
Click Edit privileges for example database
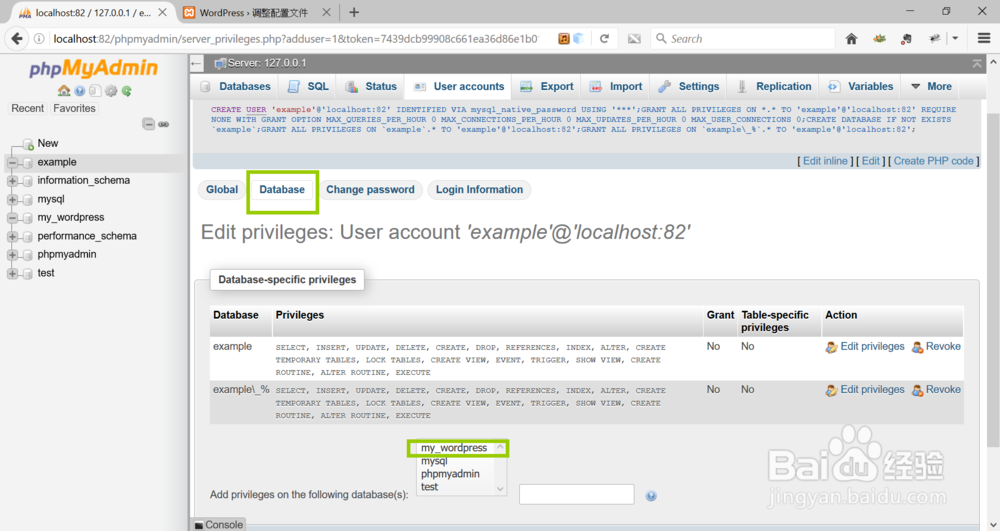click(x=872, y=347)
